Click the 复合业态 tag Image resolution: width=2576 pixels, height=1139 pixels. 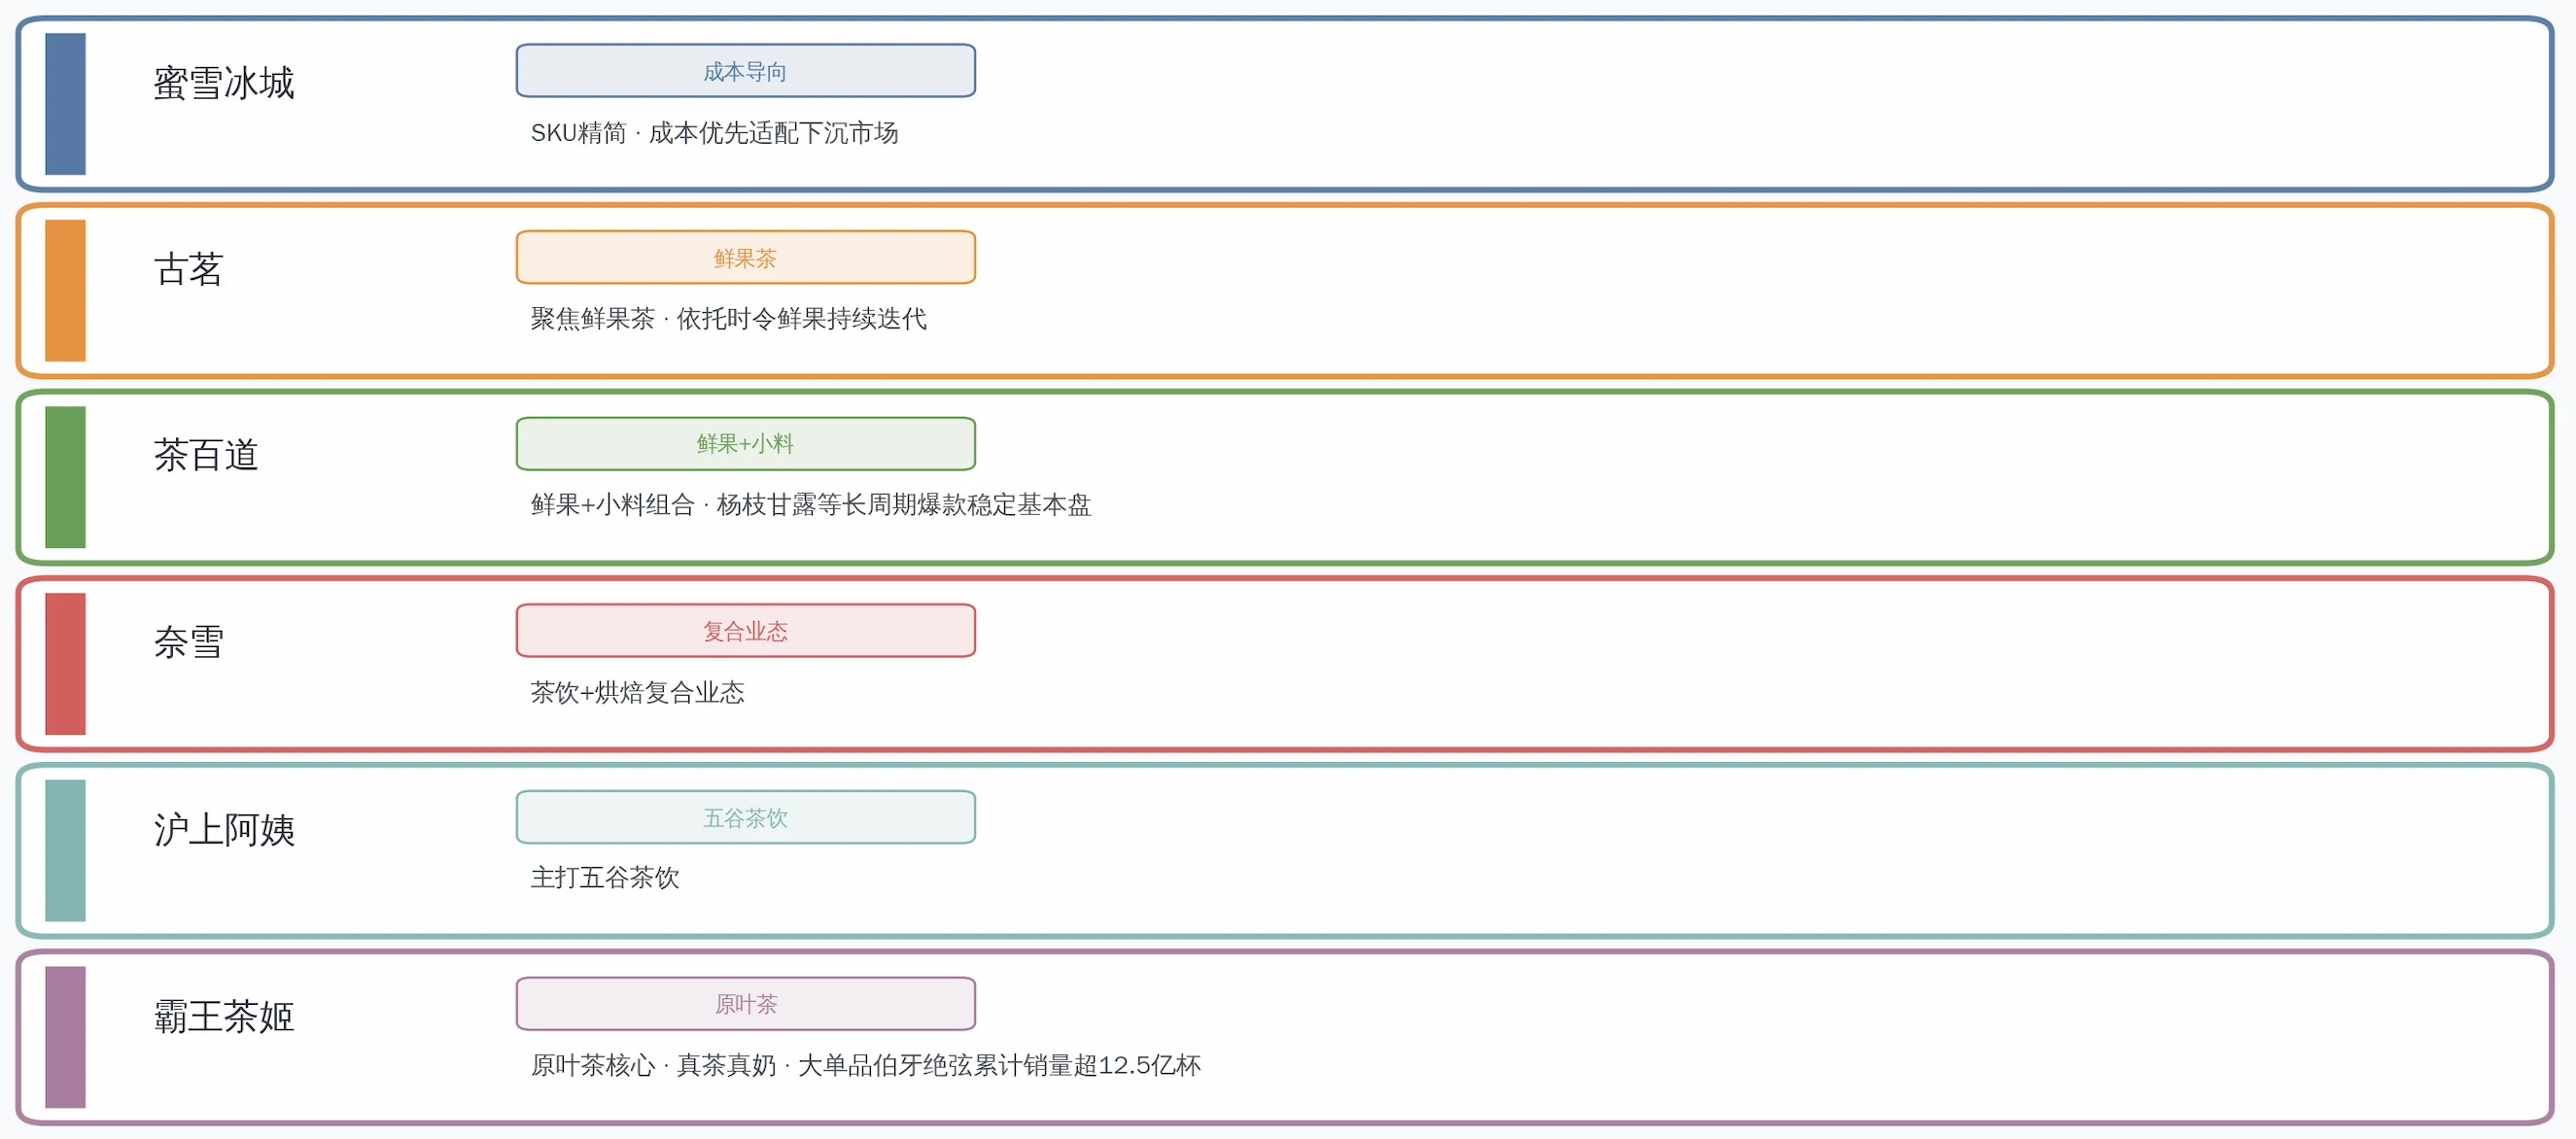point(745,631)
